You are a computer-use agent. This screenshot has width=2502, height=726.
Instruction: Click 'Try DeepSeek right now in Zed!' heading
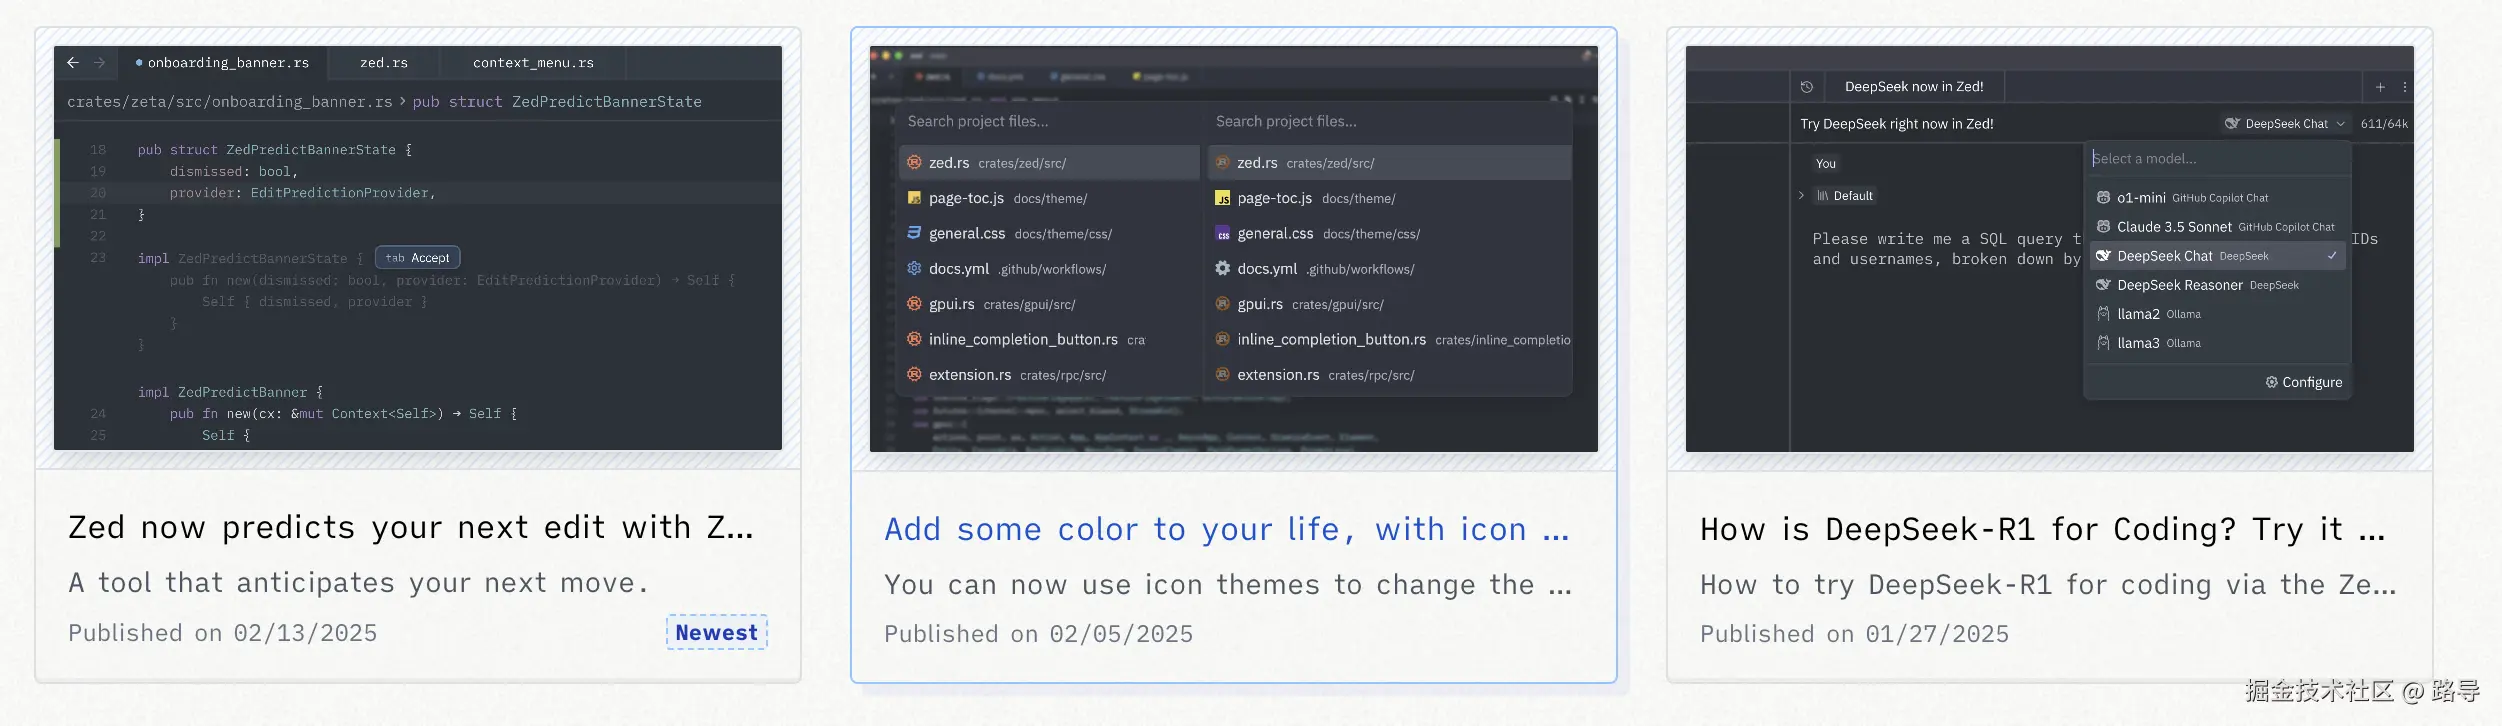(1897, 124)
